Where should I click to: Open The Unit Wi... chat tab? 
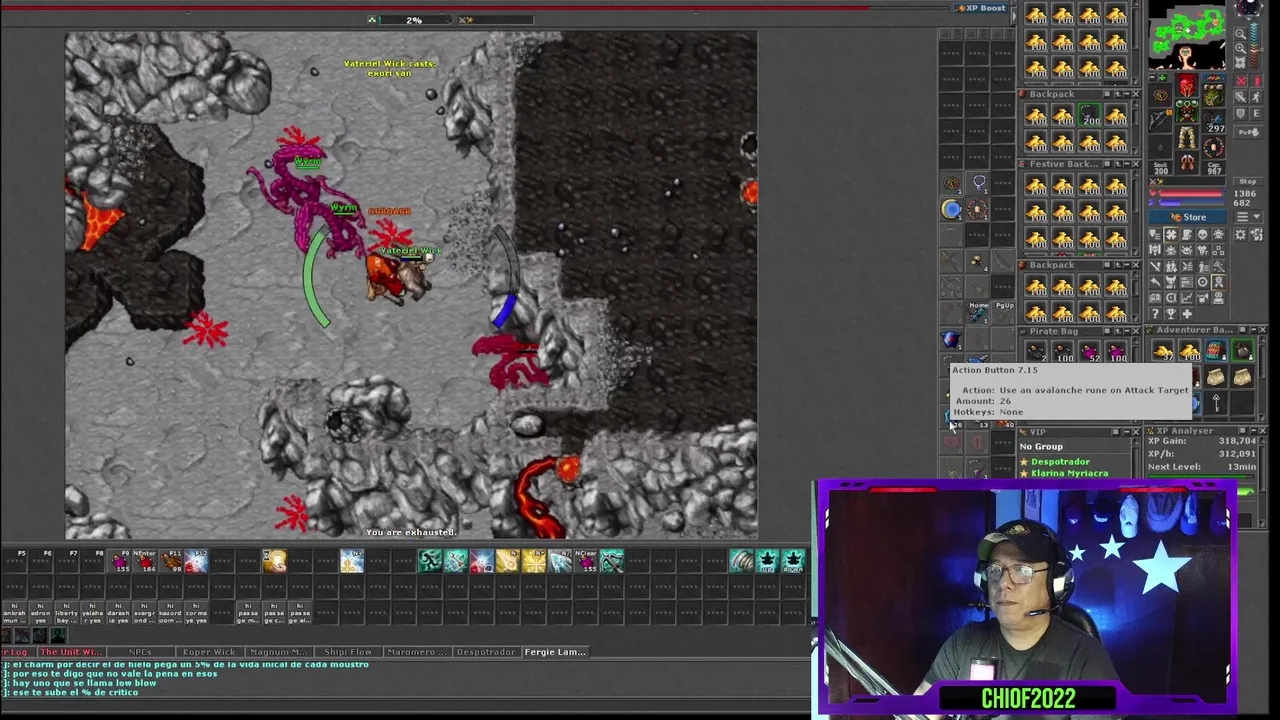click(x=70, y=652)
